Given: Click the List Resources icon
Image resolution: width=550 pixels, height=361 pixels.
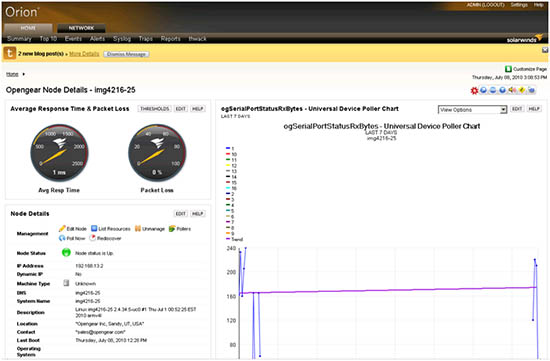Looking at the screenshot, I should 94,228.
